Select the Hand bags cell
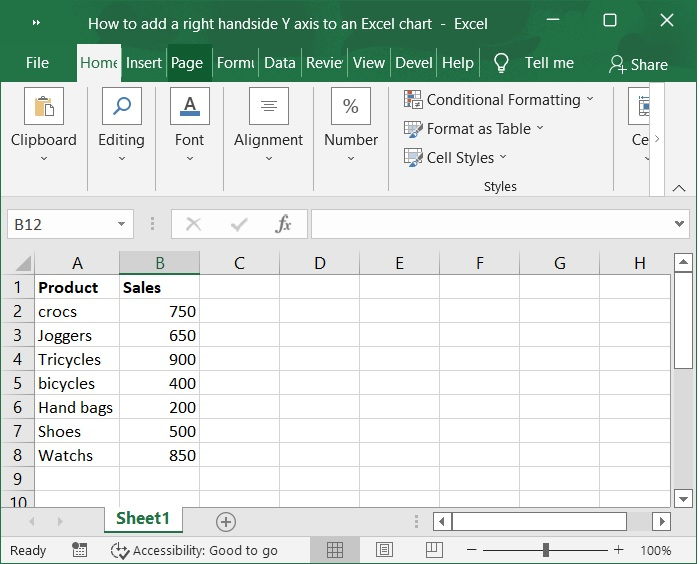This screenshot has height=564, width=700. [77, 407]
